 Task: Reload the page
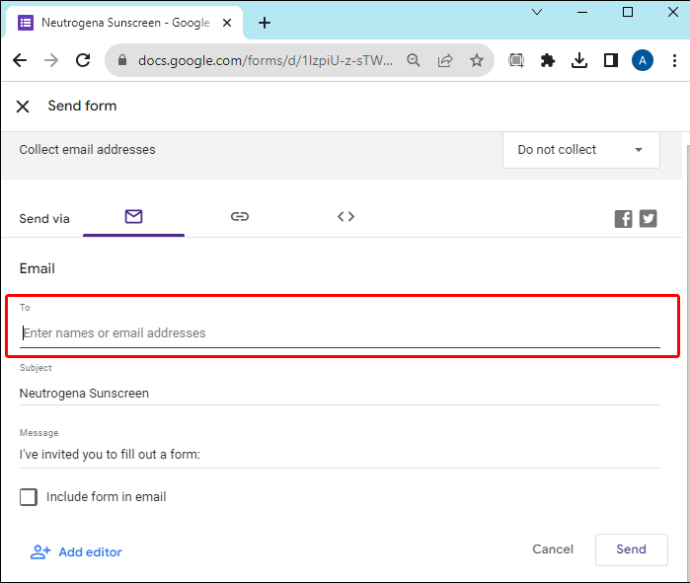click(83, 60)
